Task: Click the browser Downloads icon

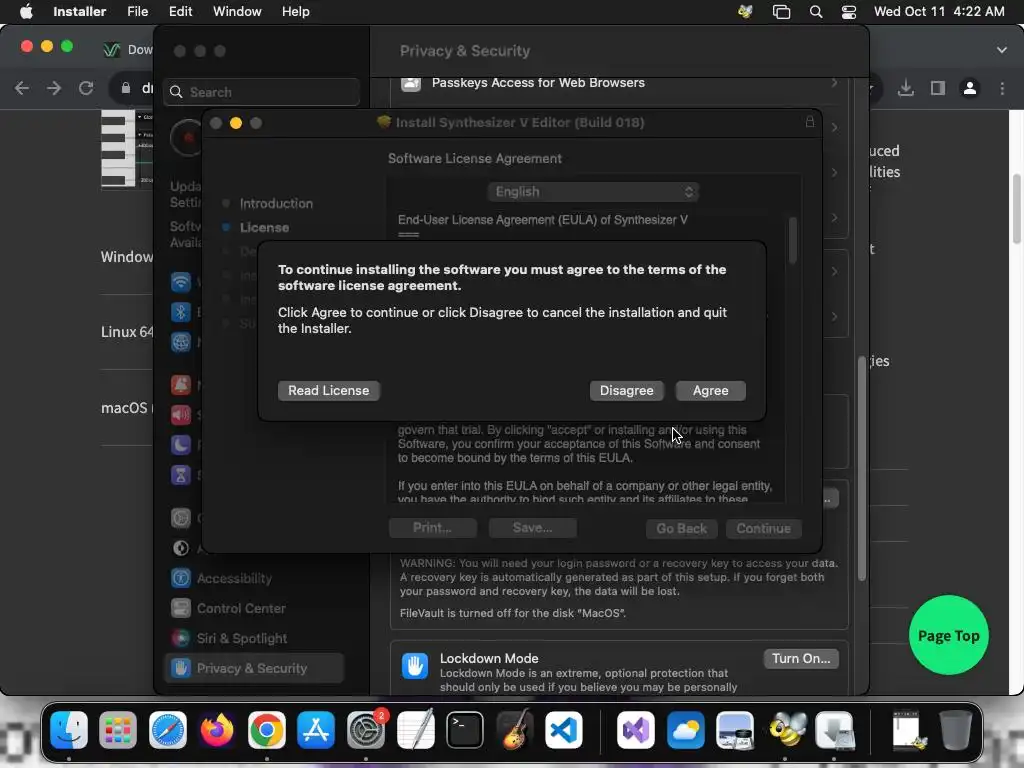Action: click(905, 88)
